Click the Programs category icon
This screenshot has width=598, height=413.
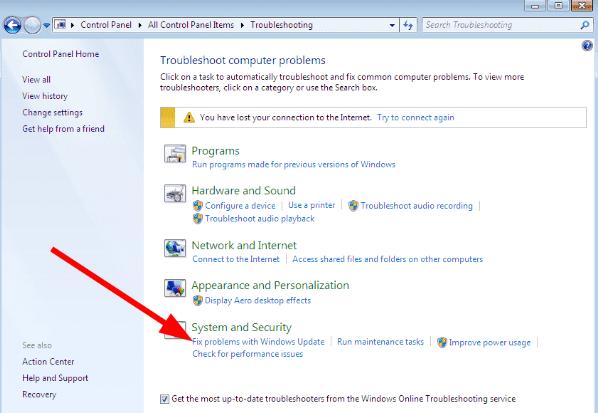click(175, 153)
